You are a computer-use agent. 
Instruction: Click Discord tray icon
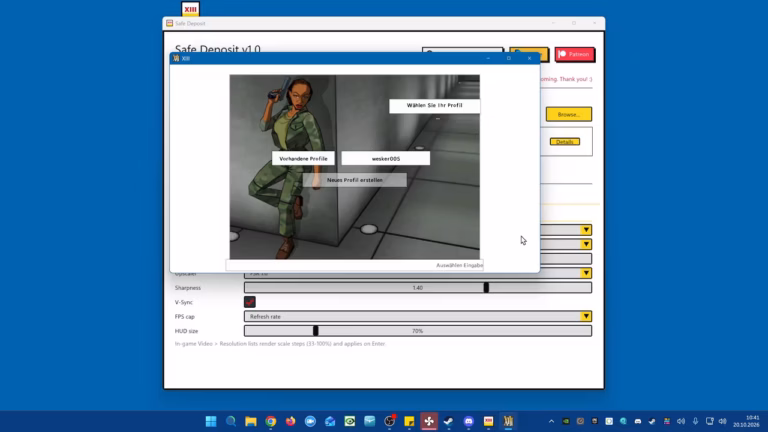[638, 421]
